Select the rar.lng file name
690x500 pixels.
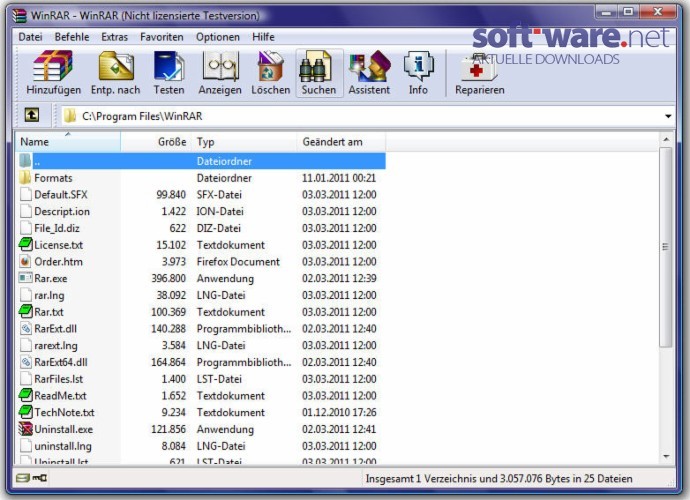pos(49,295)
